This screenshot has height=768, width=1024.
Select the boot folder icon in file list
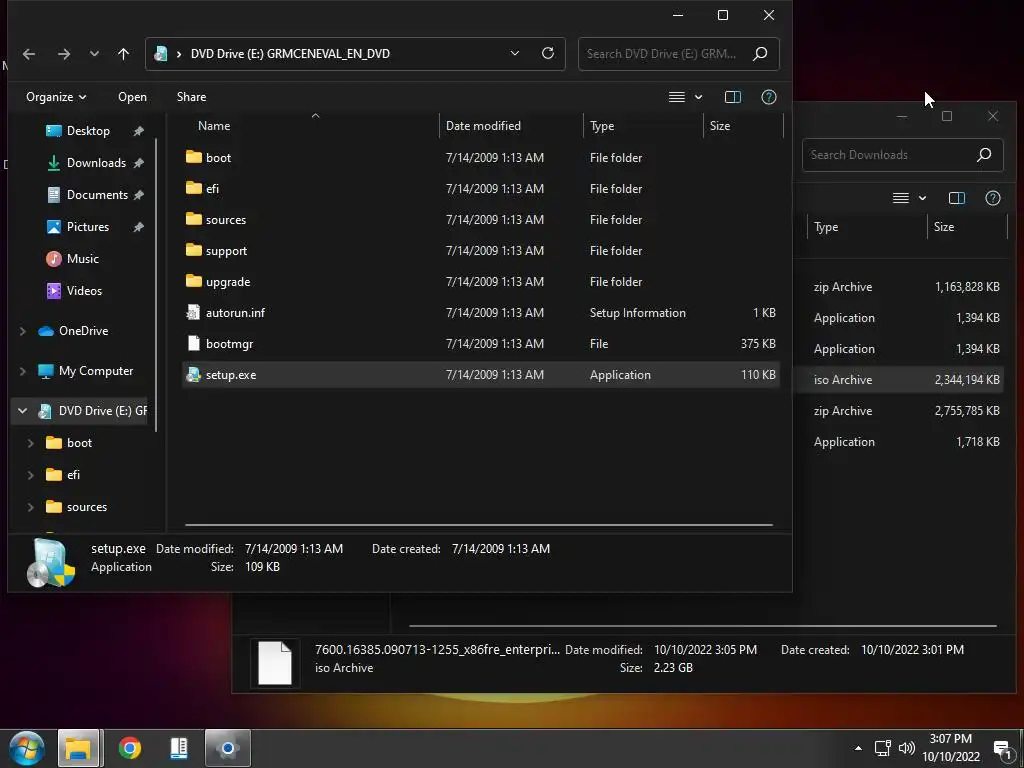pos(194,157)
